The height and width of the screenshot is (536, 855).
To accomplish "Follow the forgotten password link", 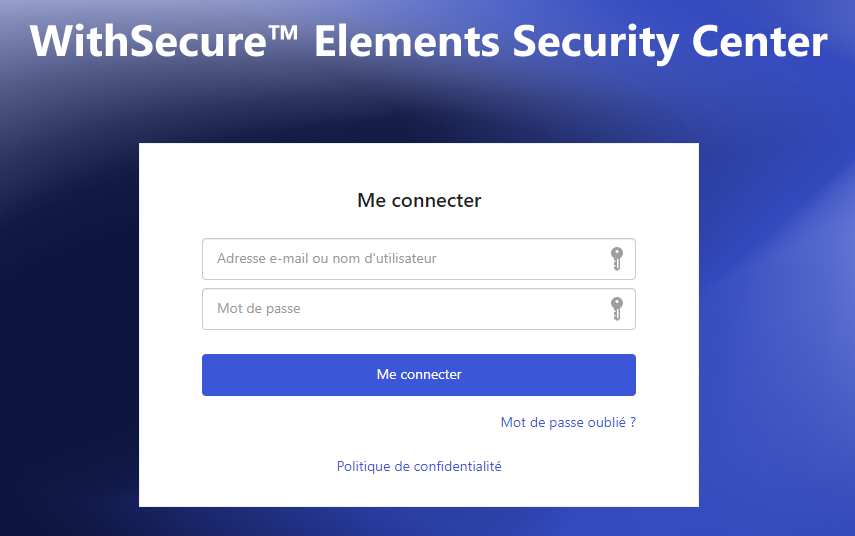I will pyautogui.click(x=568, y=423).
